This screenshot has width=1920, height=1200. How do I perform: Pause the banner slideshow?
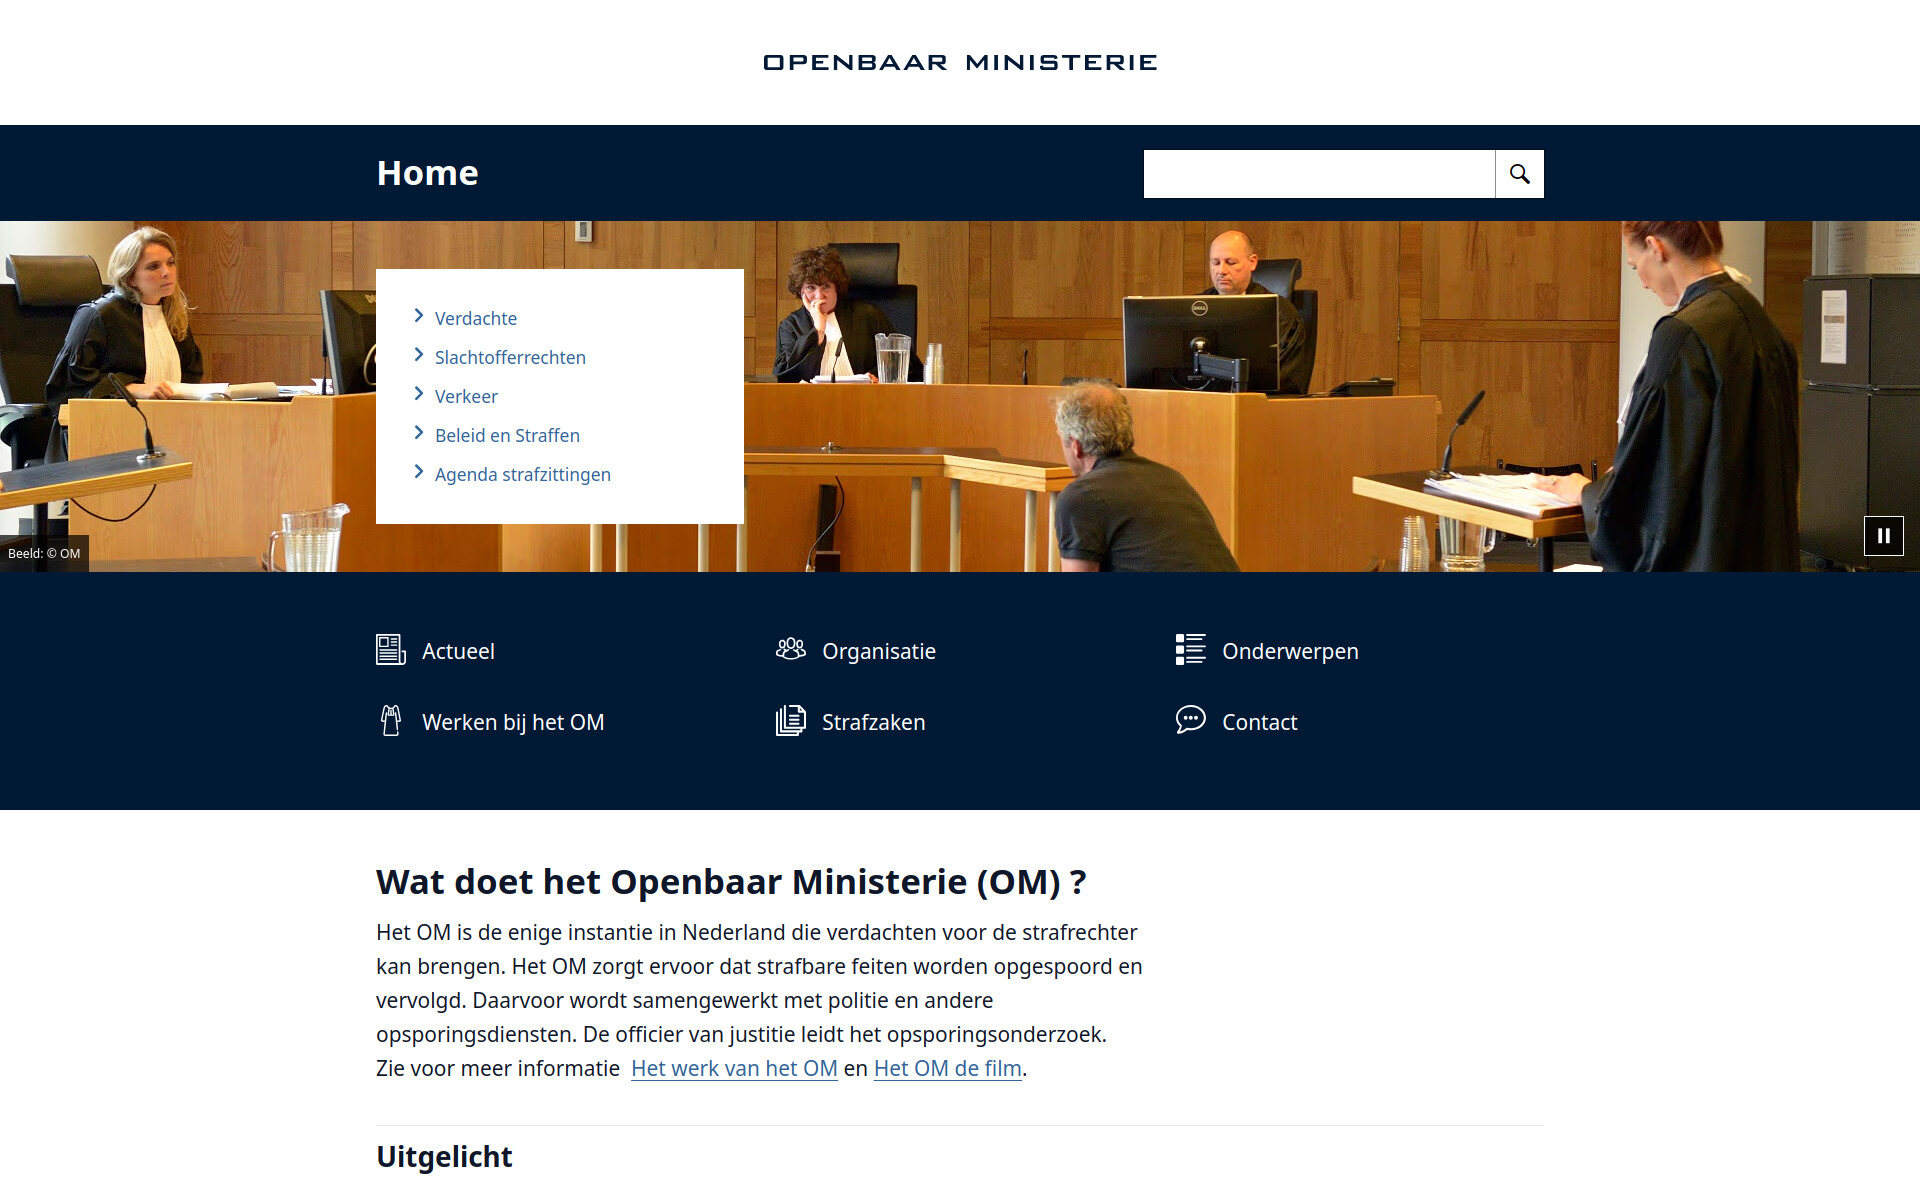[x=1883, y=536]
